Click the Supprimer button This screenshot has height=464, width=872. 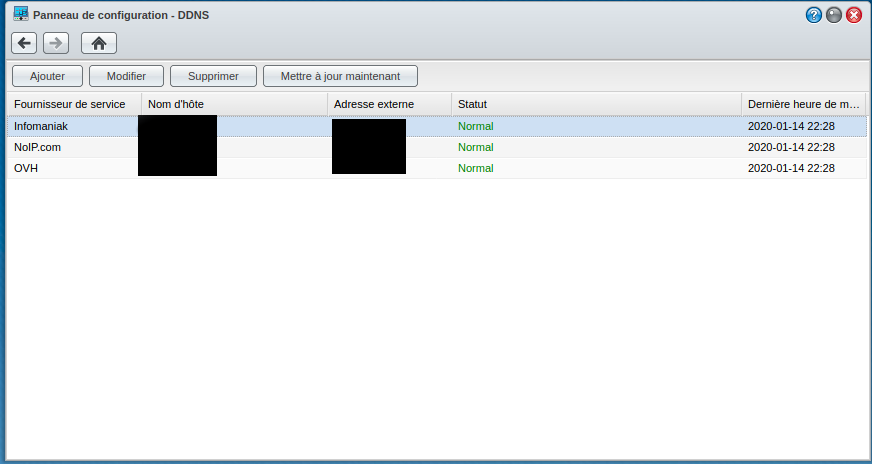(x=214, y=76)
